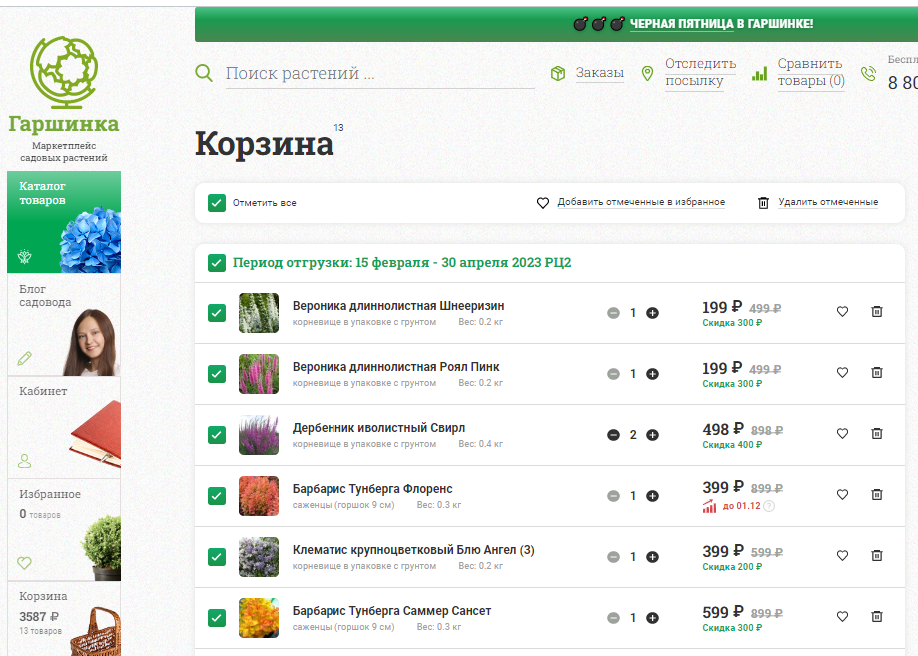Screen dimensions: 918x656
Task: Click the compare products chart icon
Action: point(759,74)
